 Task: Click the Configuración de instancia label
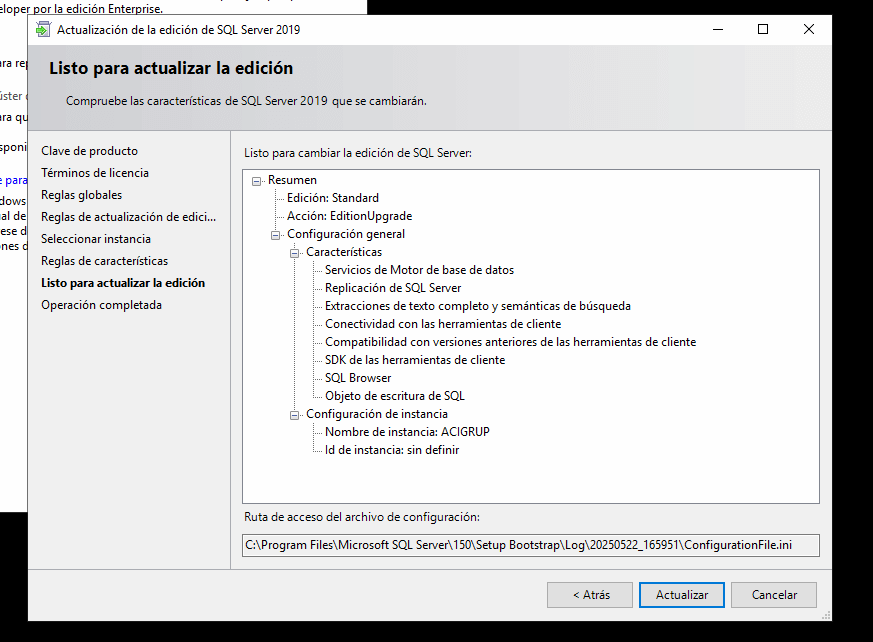pyautogui.click(x=377, y=414)
